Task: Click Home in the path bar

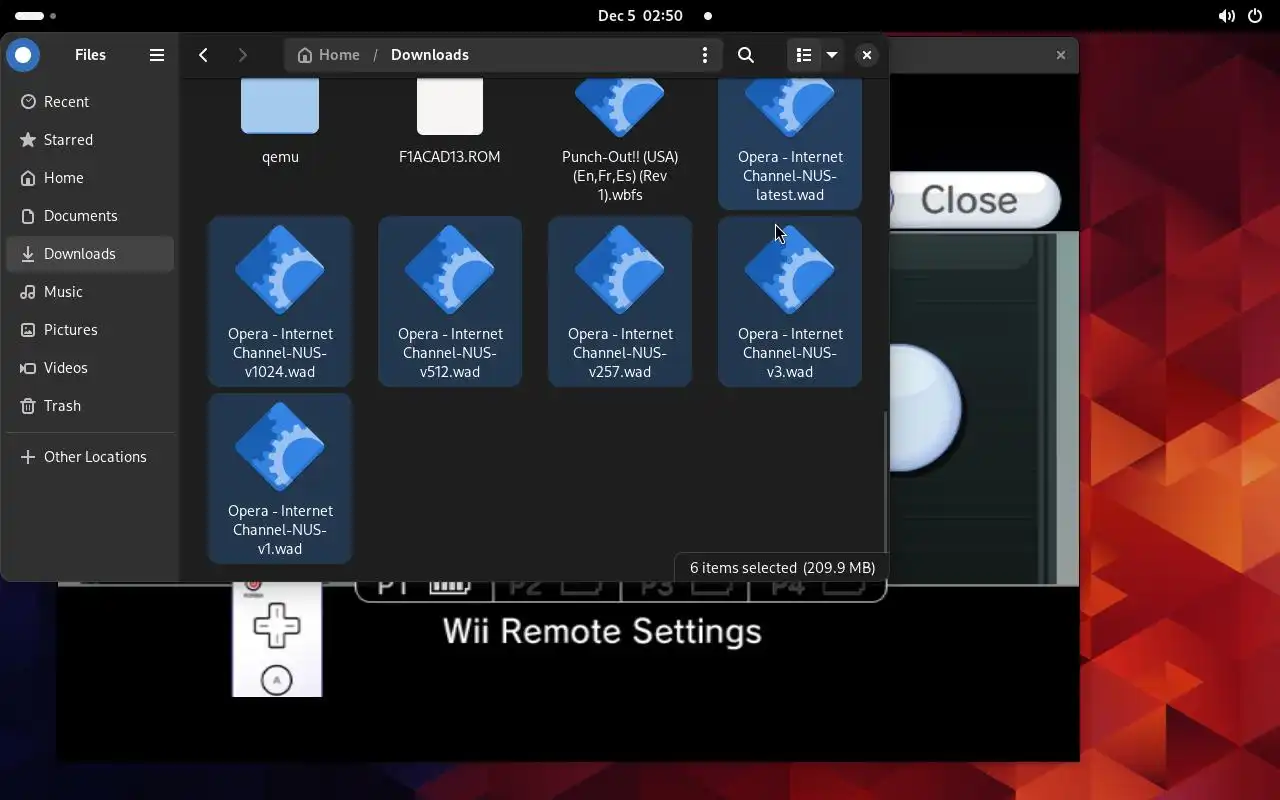Action: 328,55
